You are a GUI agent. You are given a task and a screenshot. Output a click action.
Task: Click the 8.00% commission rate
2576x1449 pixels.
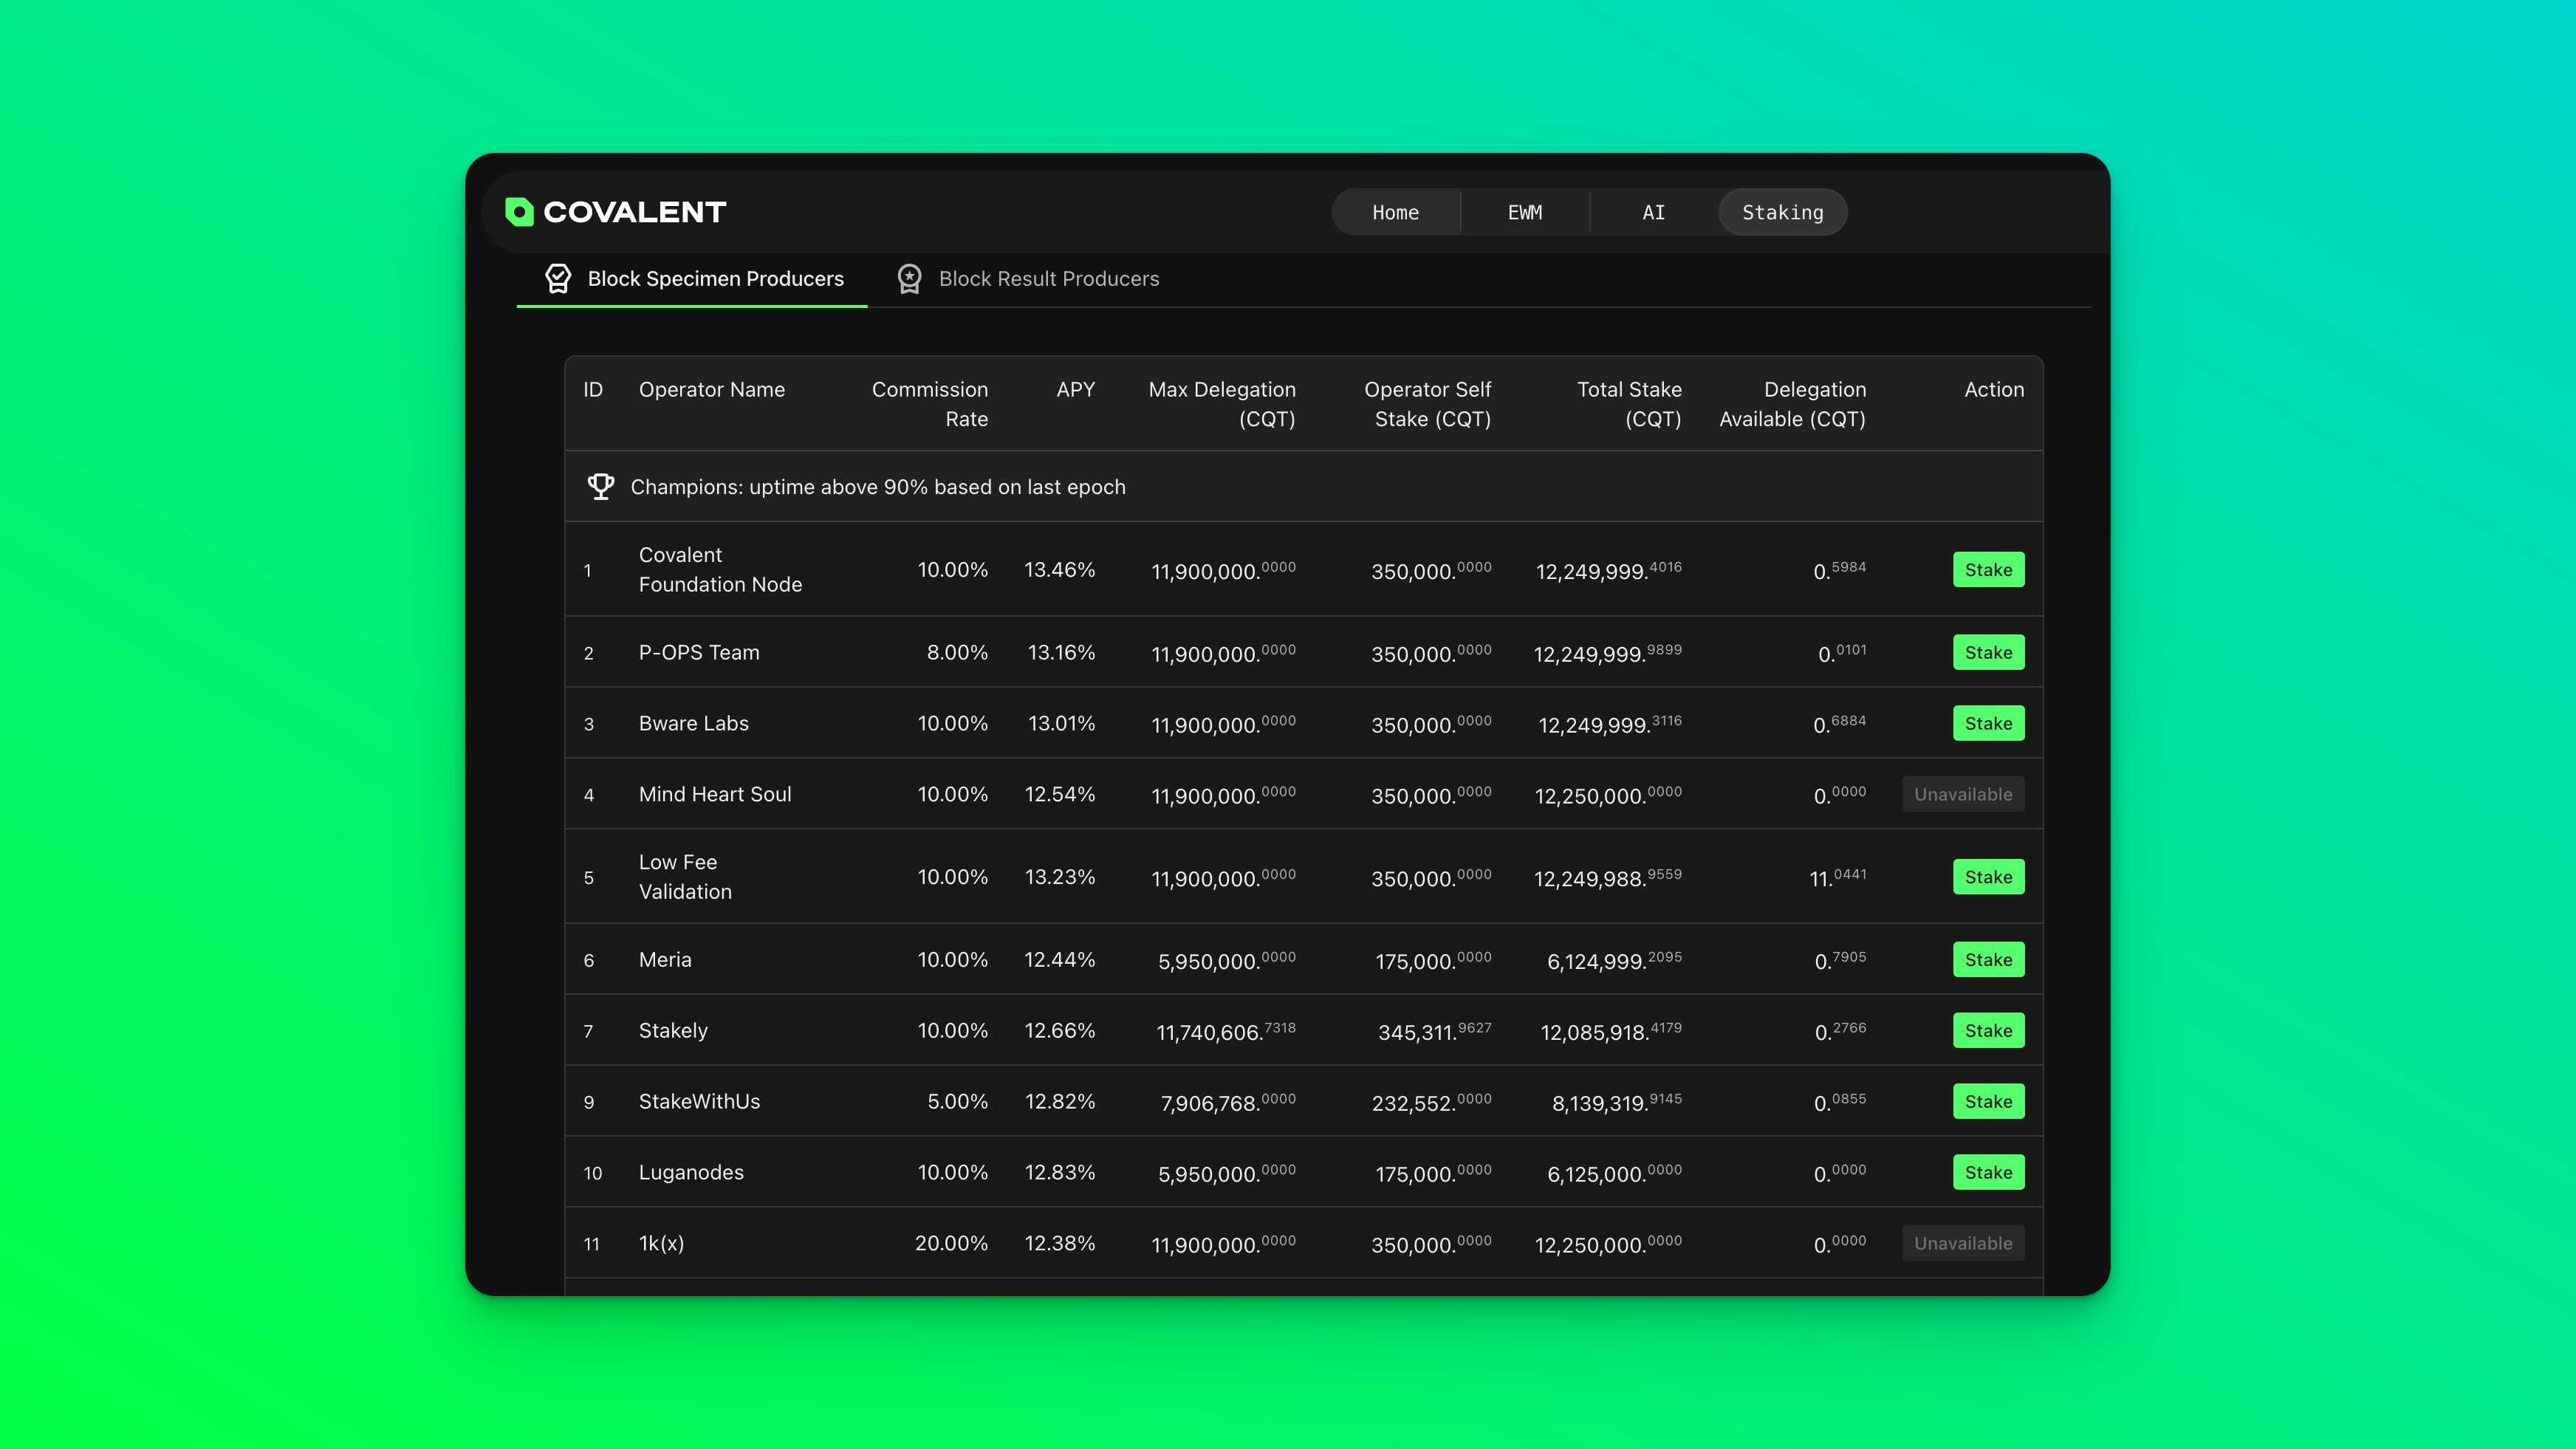click(957, 653)
